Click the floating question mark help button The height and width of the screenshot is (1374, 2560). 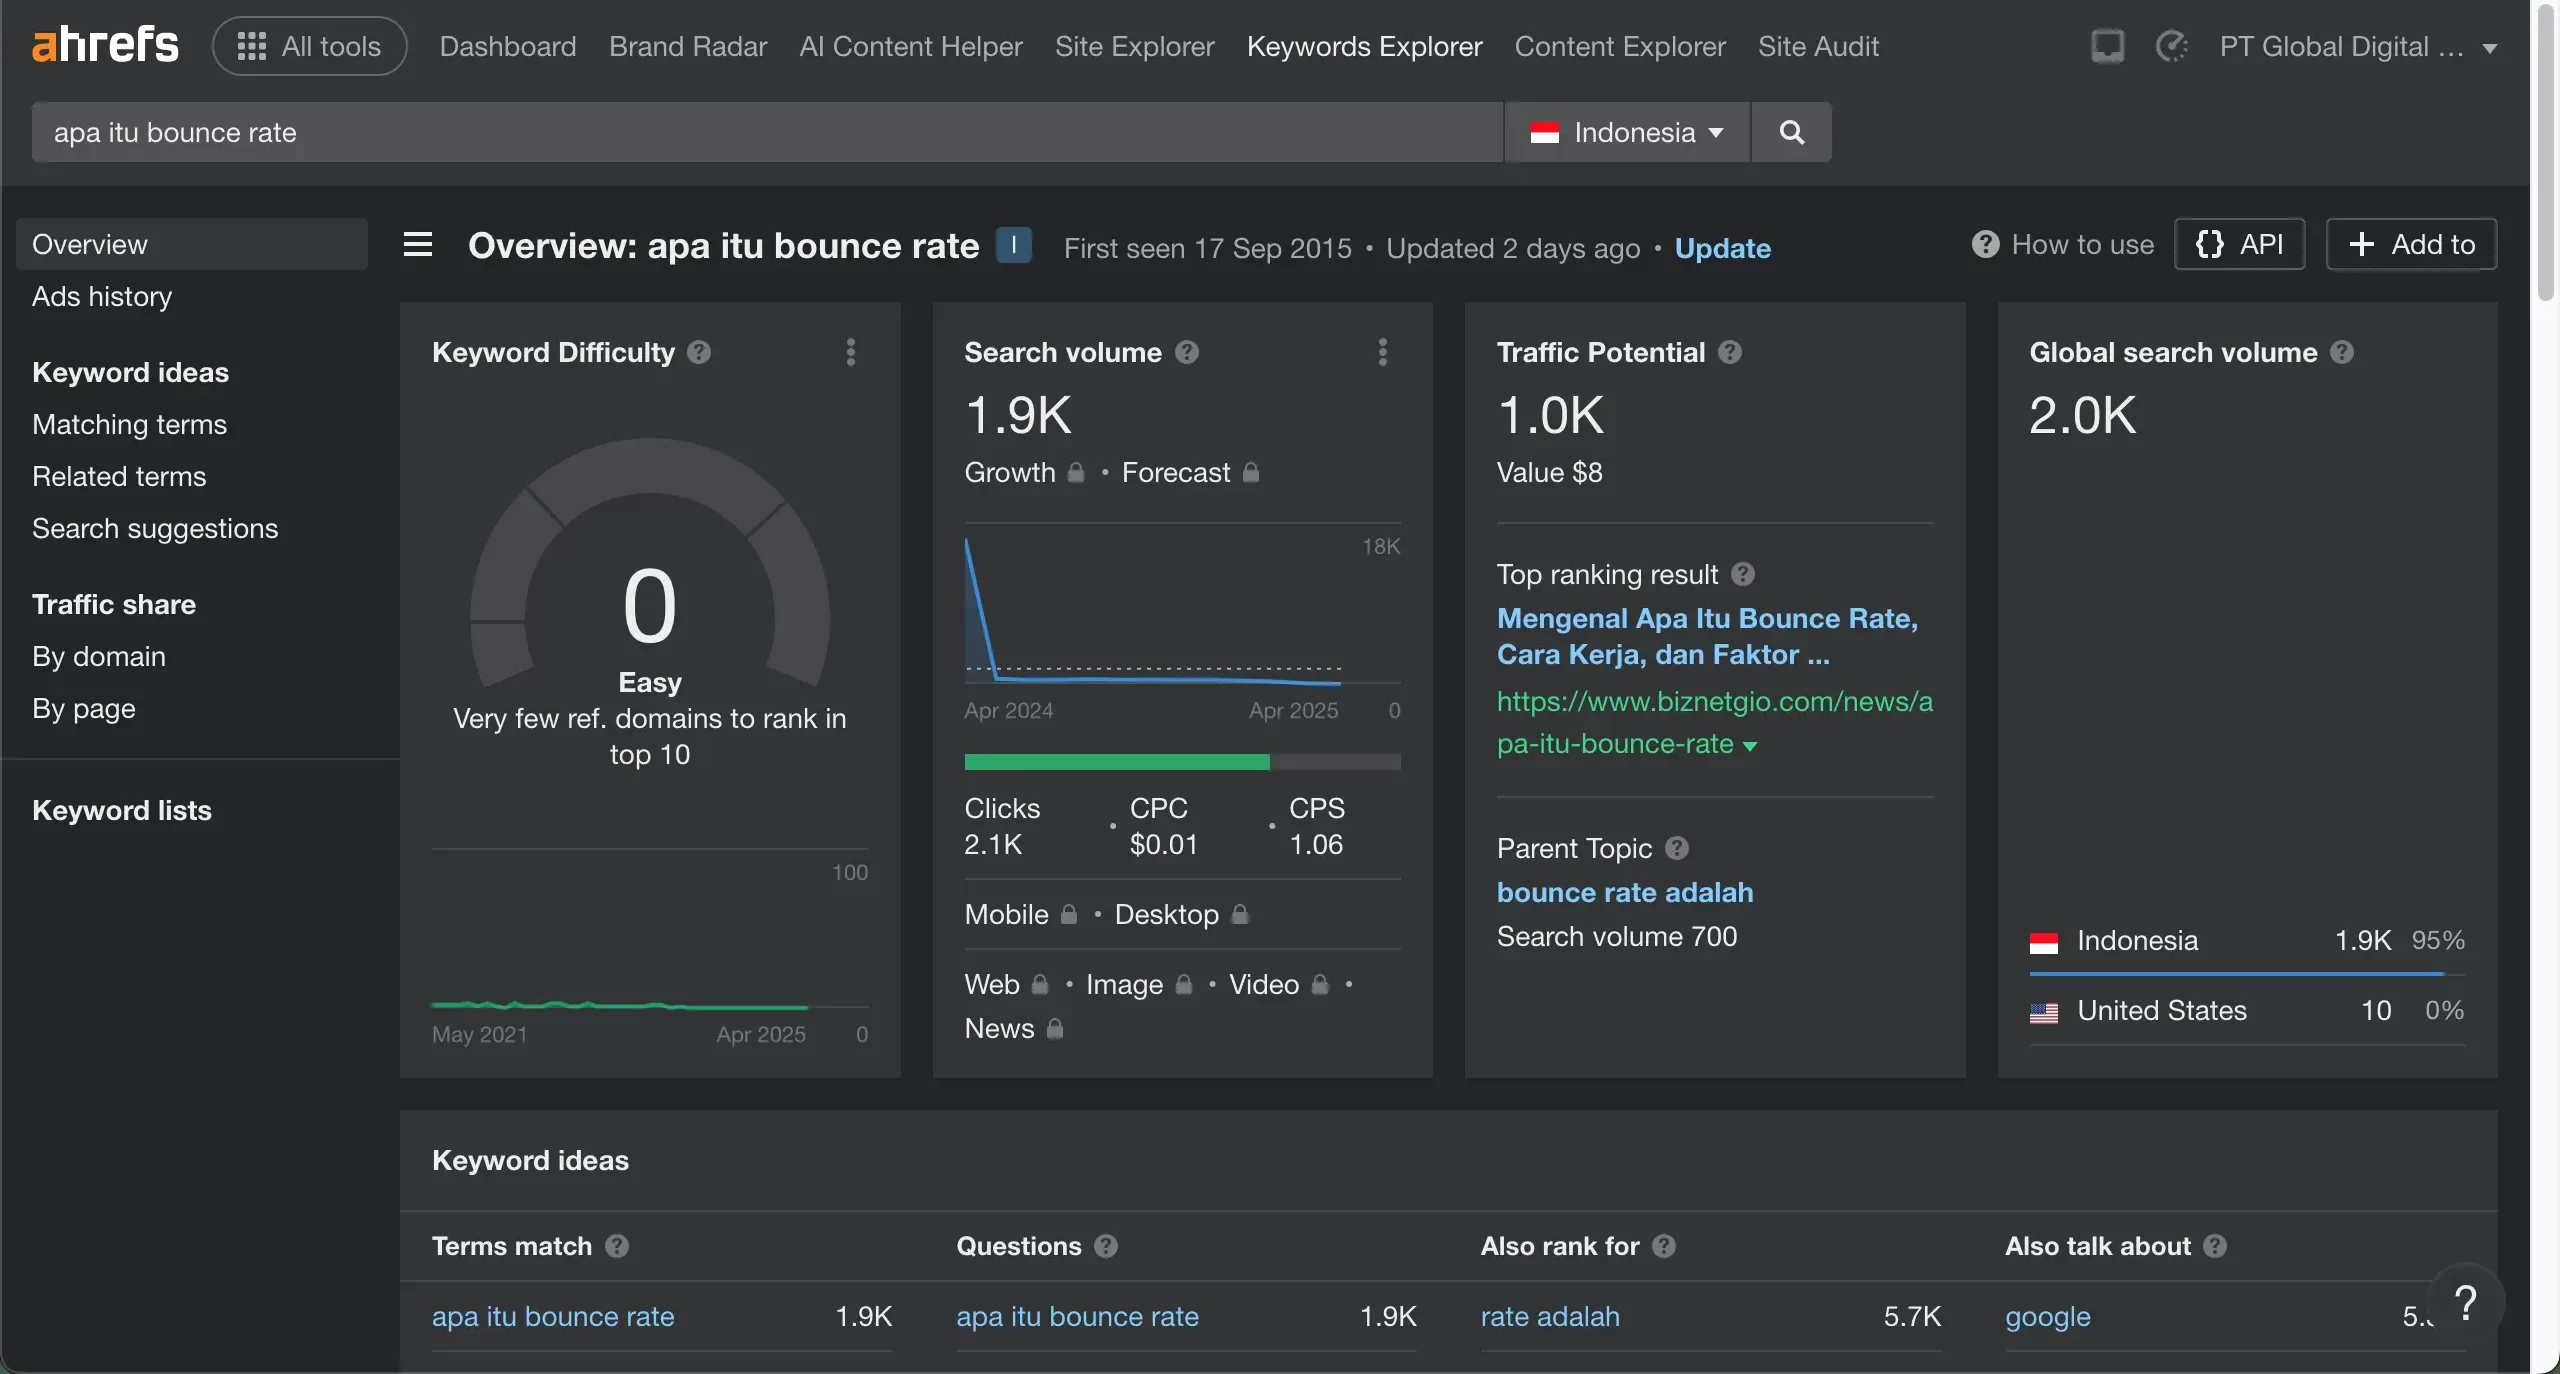[x=2466, y=1303]
